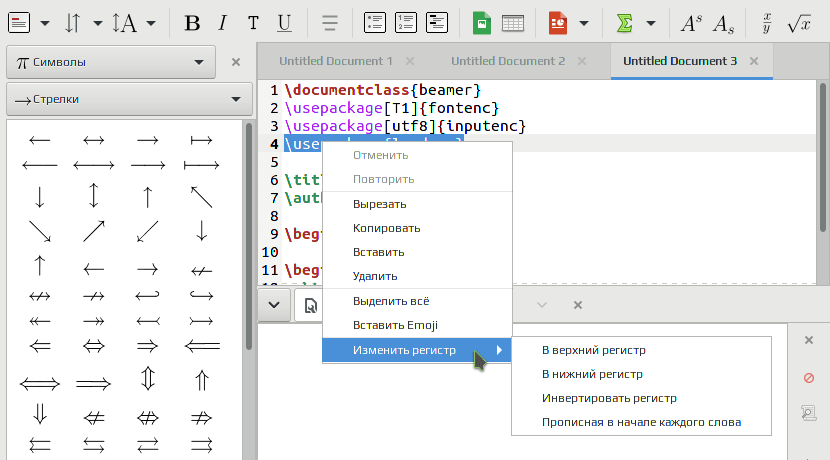Viewport: 830px width, 460px height.
Task: Click the green insert image icon
Action: coord(481,23)
